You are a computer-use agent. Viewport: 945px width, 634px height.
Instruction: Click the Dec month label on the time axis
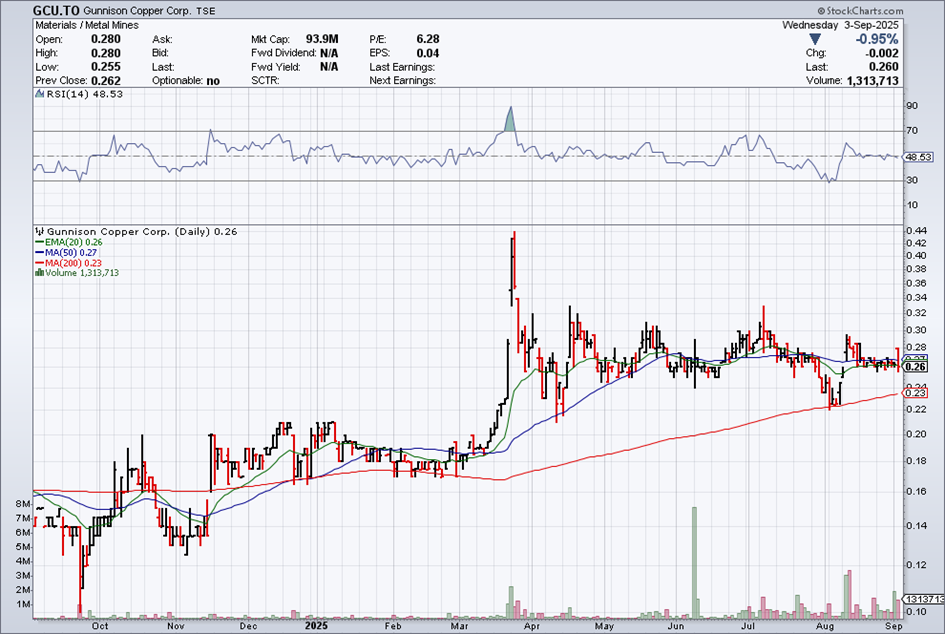click(248, 626)
